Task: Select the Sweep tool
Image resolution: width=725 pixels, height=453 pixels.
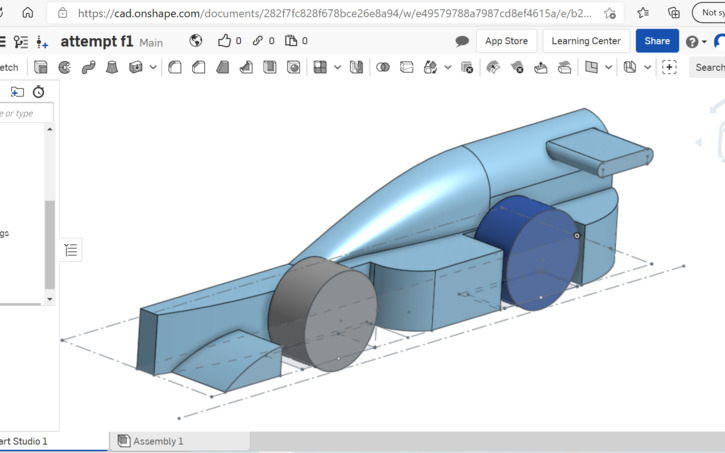Action: [x=88, y=67]
